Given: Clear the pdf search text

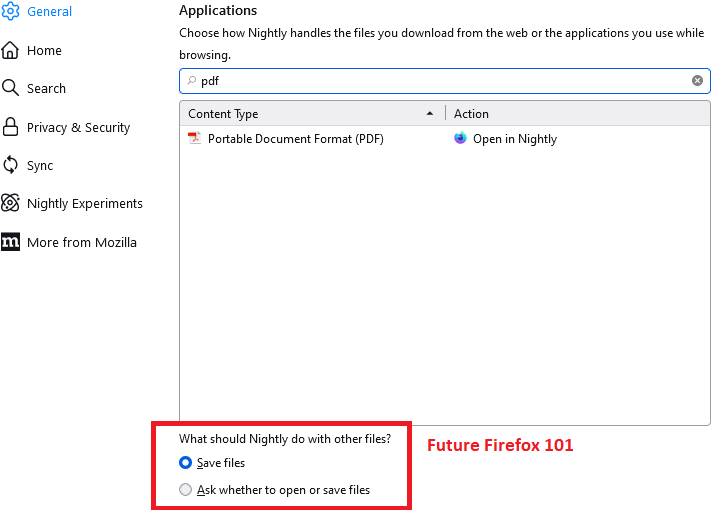Looking at the screenshot, I should pos(697,81).
